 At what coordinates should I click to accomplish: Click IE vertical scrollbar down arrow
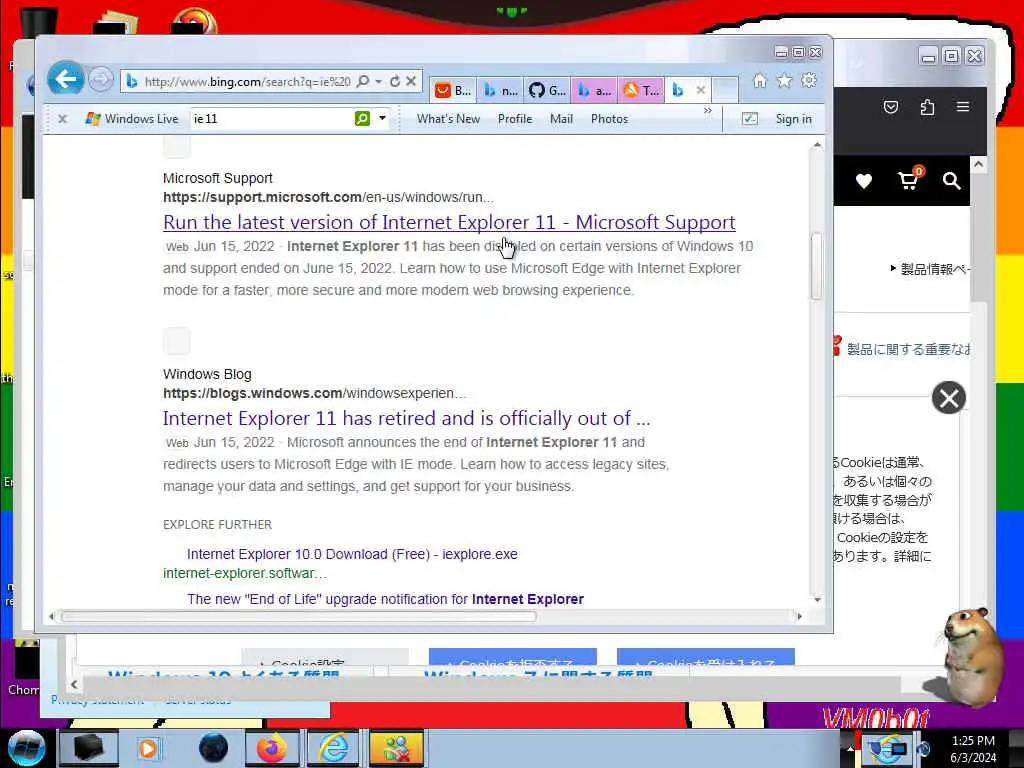[x=816, y=599]
